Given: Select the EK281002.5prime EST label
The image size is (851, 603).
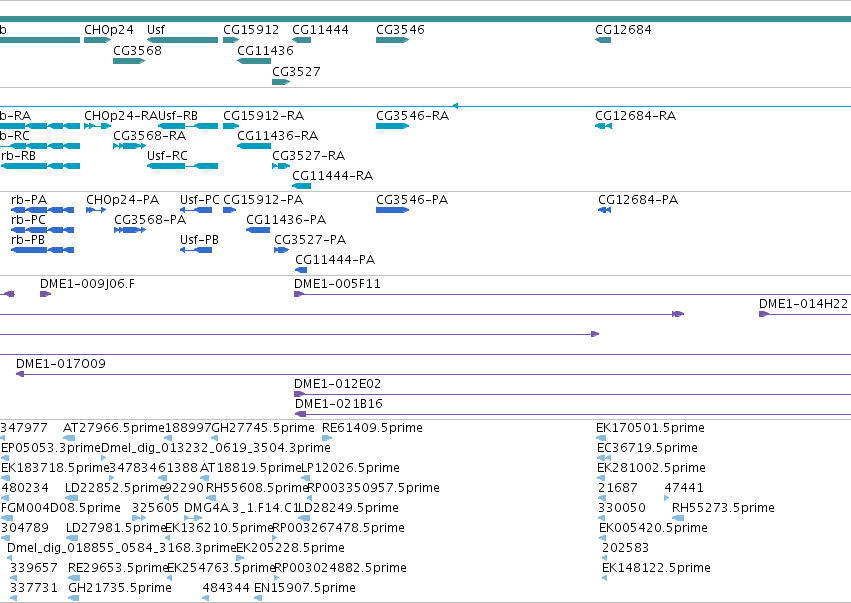Looking at the screenshot, I should (x=651, y=468).
